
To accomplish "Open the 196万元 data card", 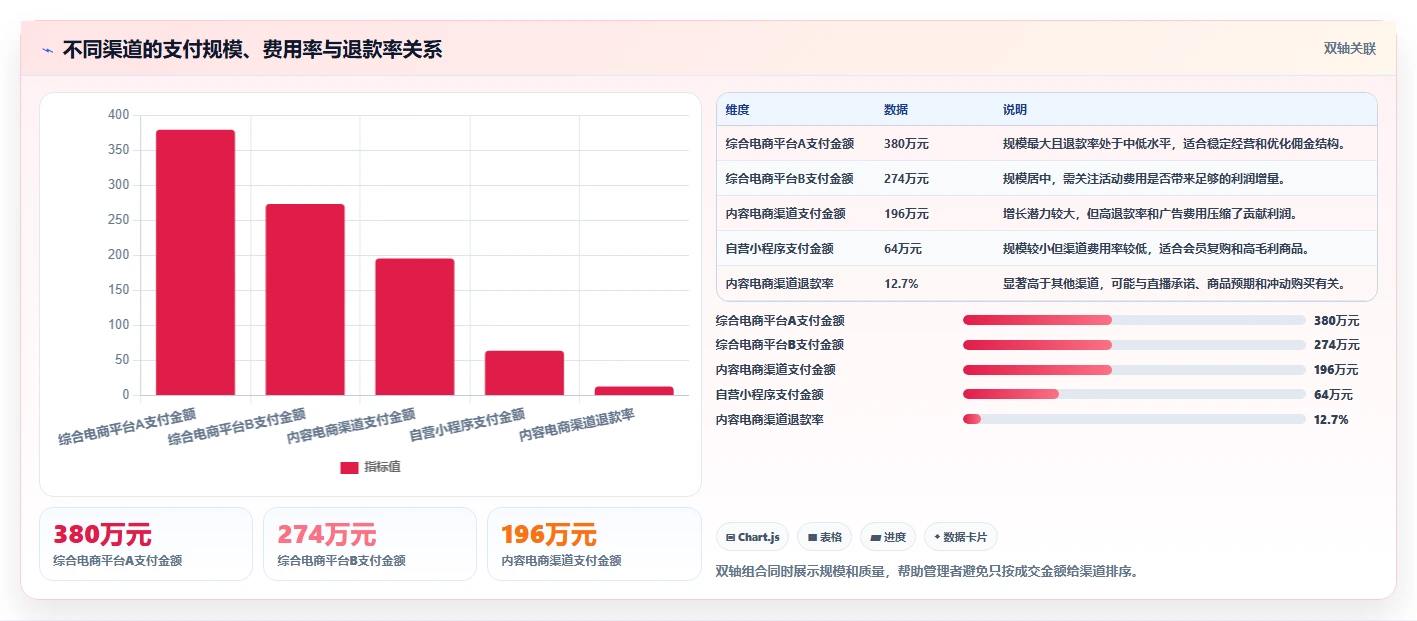I will click(x=594, y=544).
